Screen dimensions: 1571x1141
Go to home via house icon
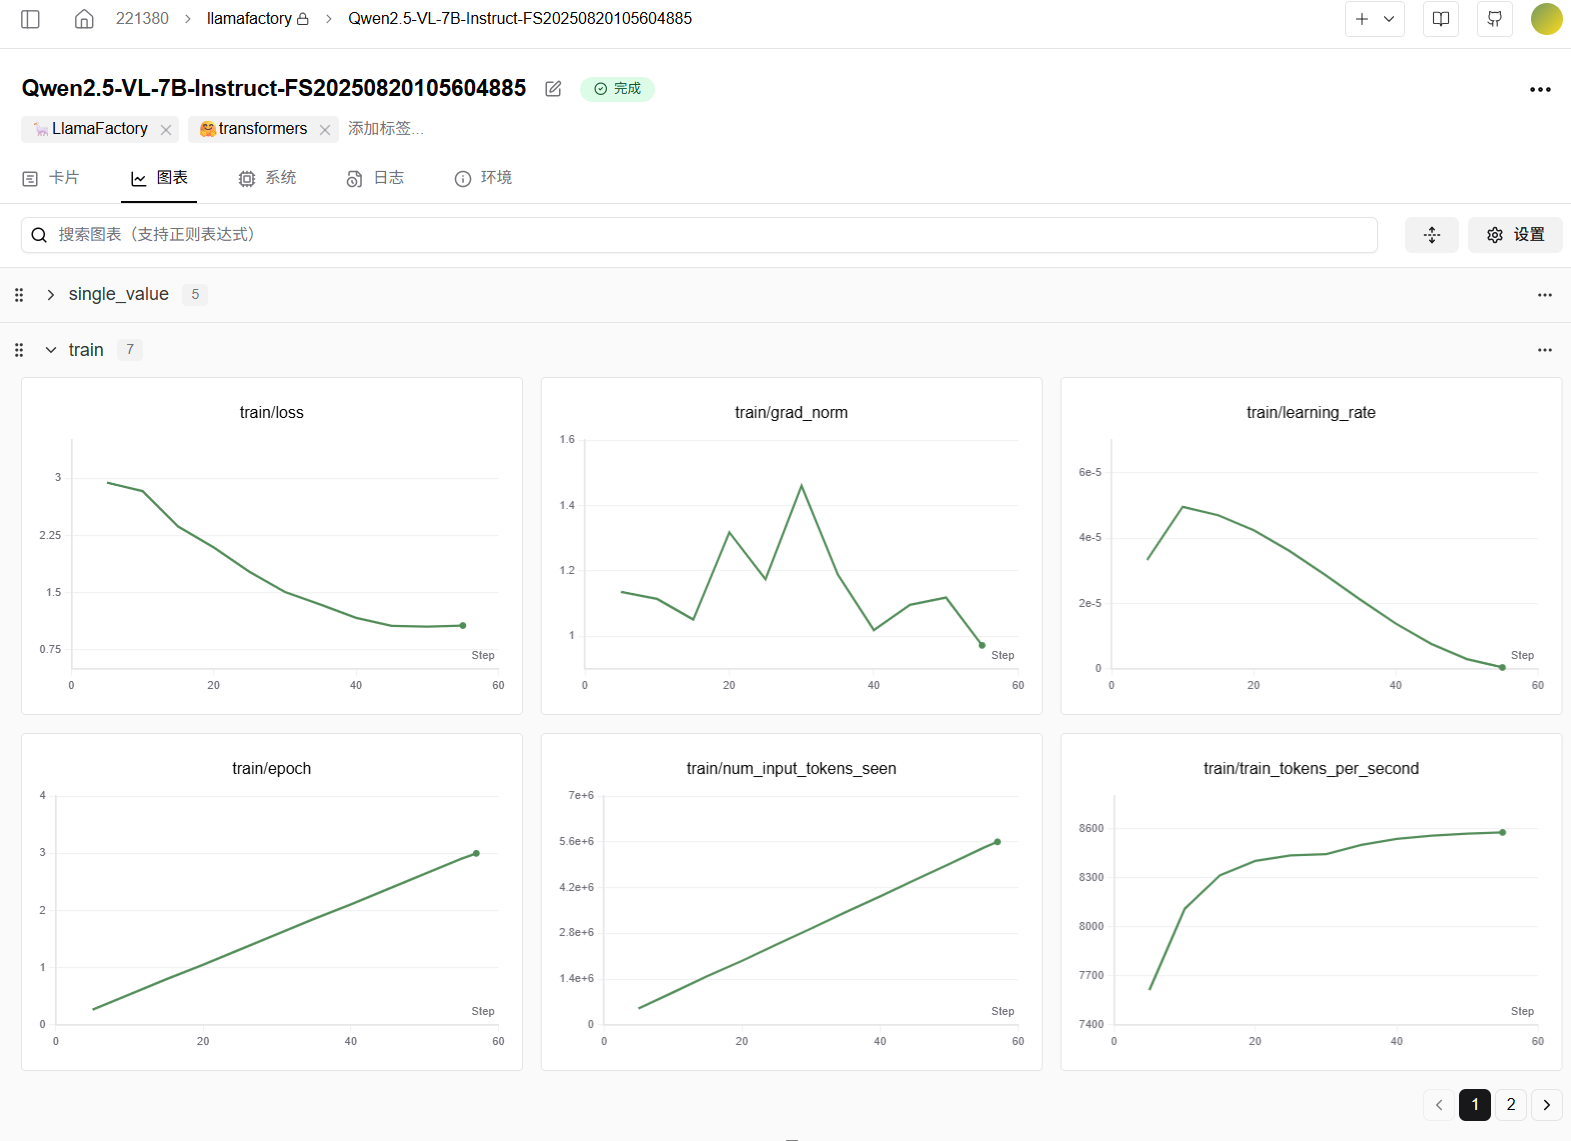click(84, 19)
